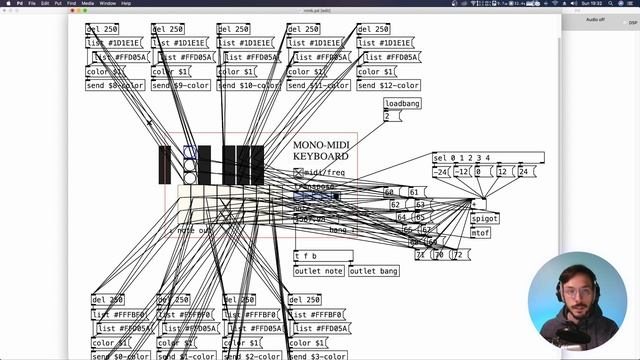640x360 pixels.
Task: Click the send $10-color object
Action: [249, 85]
